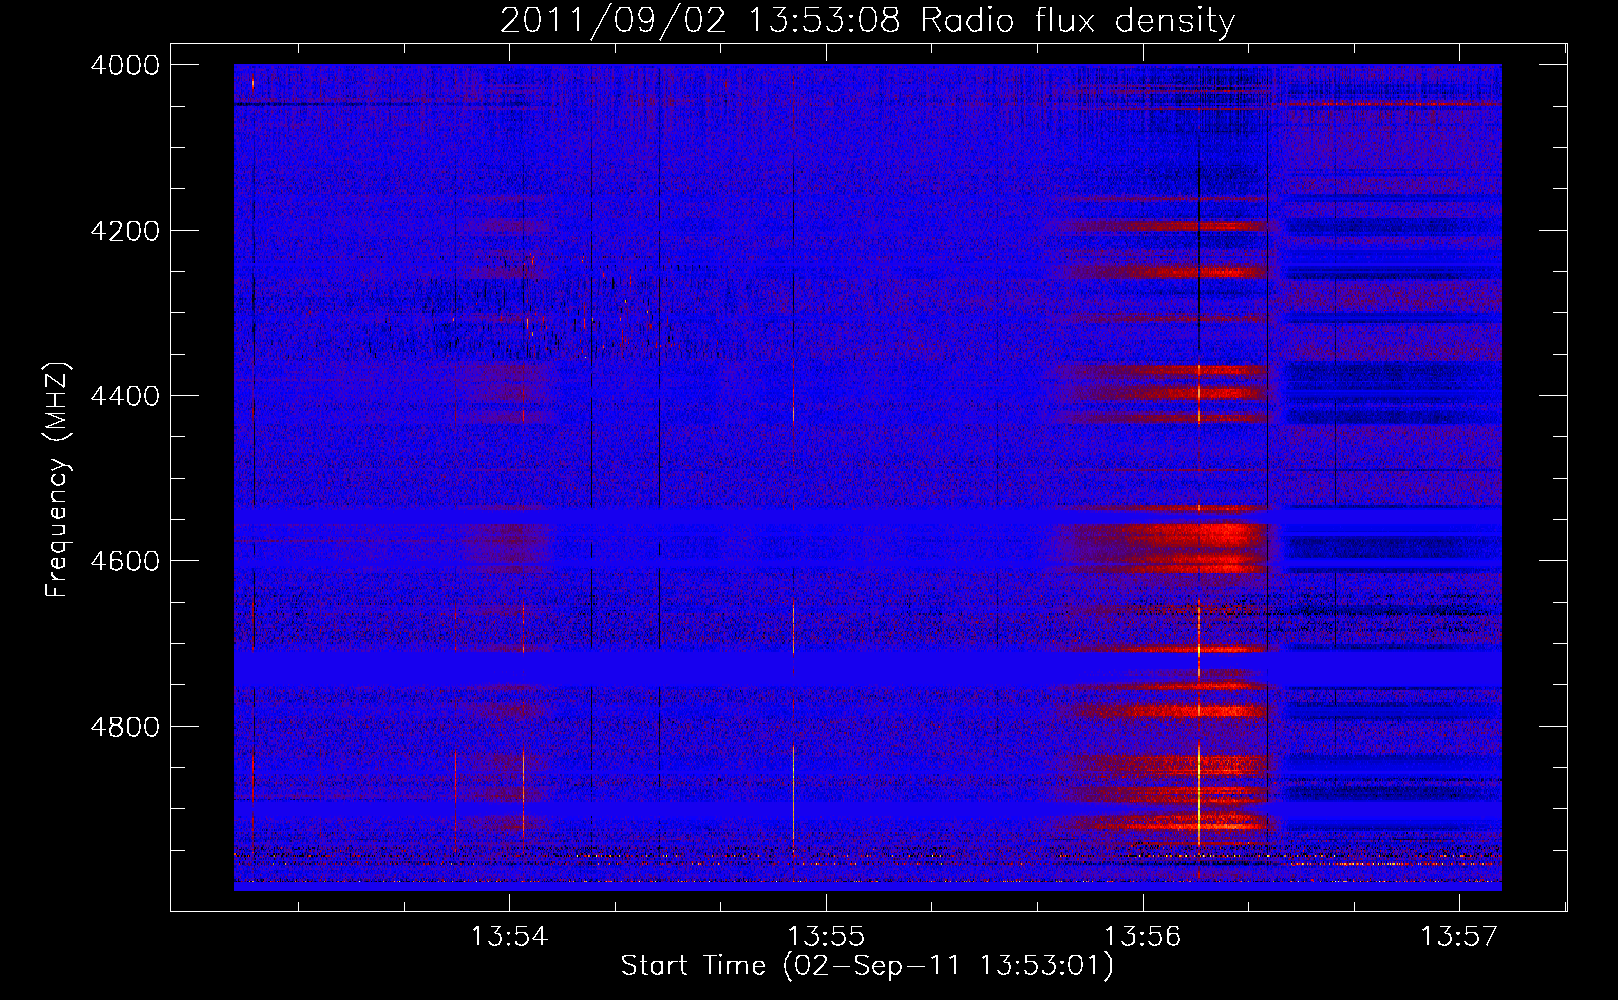Image resolution: width=1618 pixels, height=1000 pixels.
Task: Click the 'Start Time (02-Sep-11 13:53:01)' axis title
Action: [x=867, y=966]
